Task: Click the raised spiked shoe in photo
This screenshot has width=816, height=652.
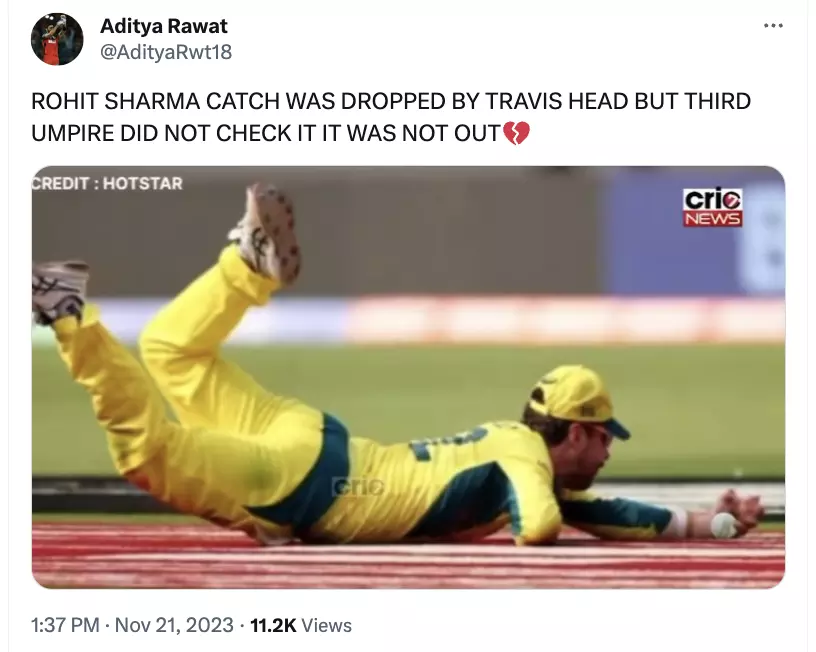Action: 267,233
